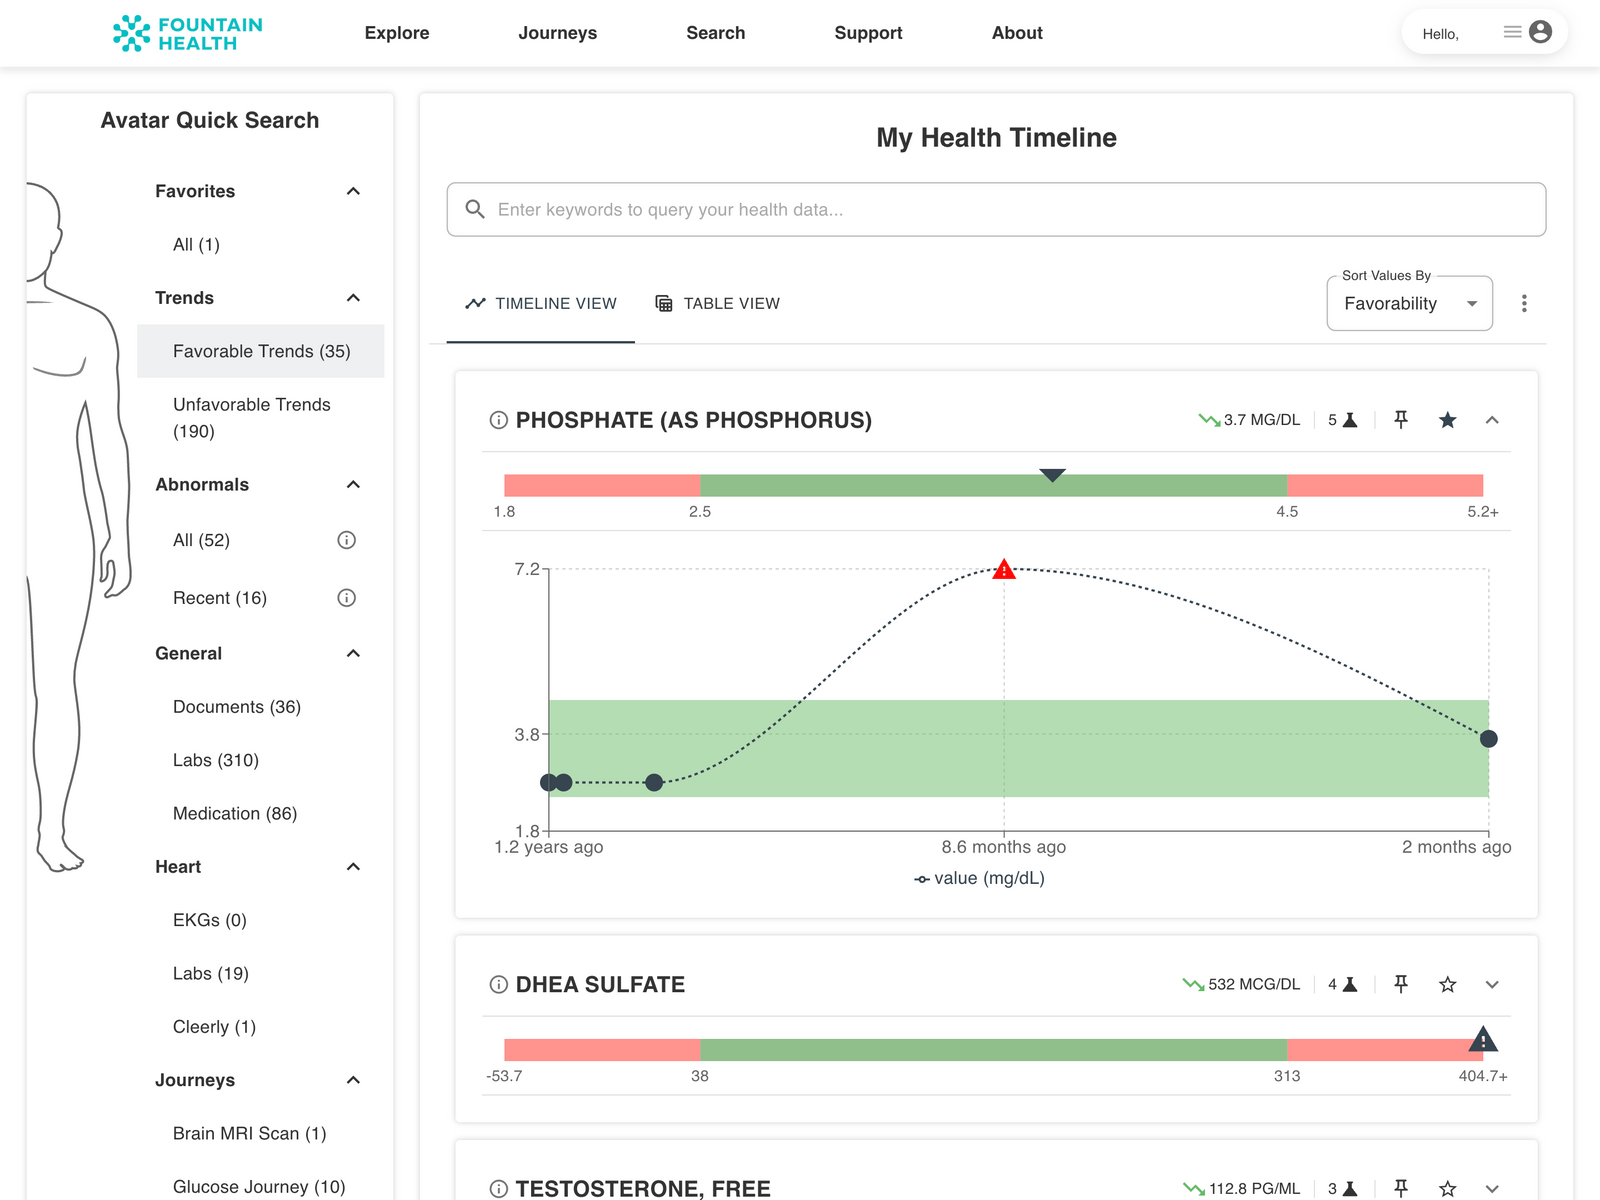Click the DHEA Sulfate info icon

click(498, 985)
